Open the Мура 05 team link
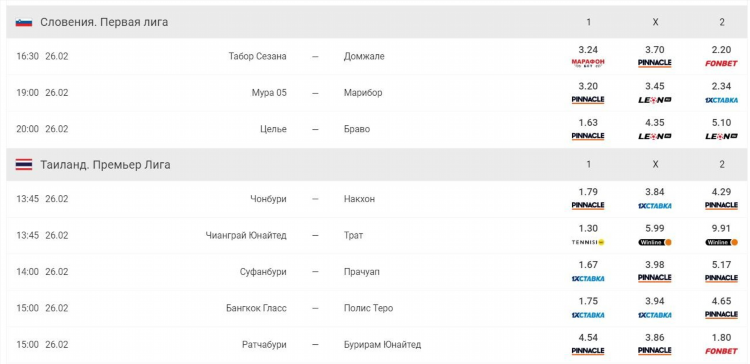 tap(269, 93)
